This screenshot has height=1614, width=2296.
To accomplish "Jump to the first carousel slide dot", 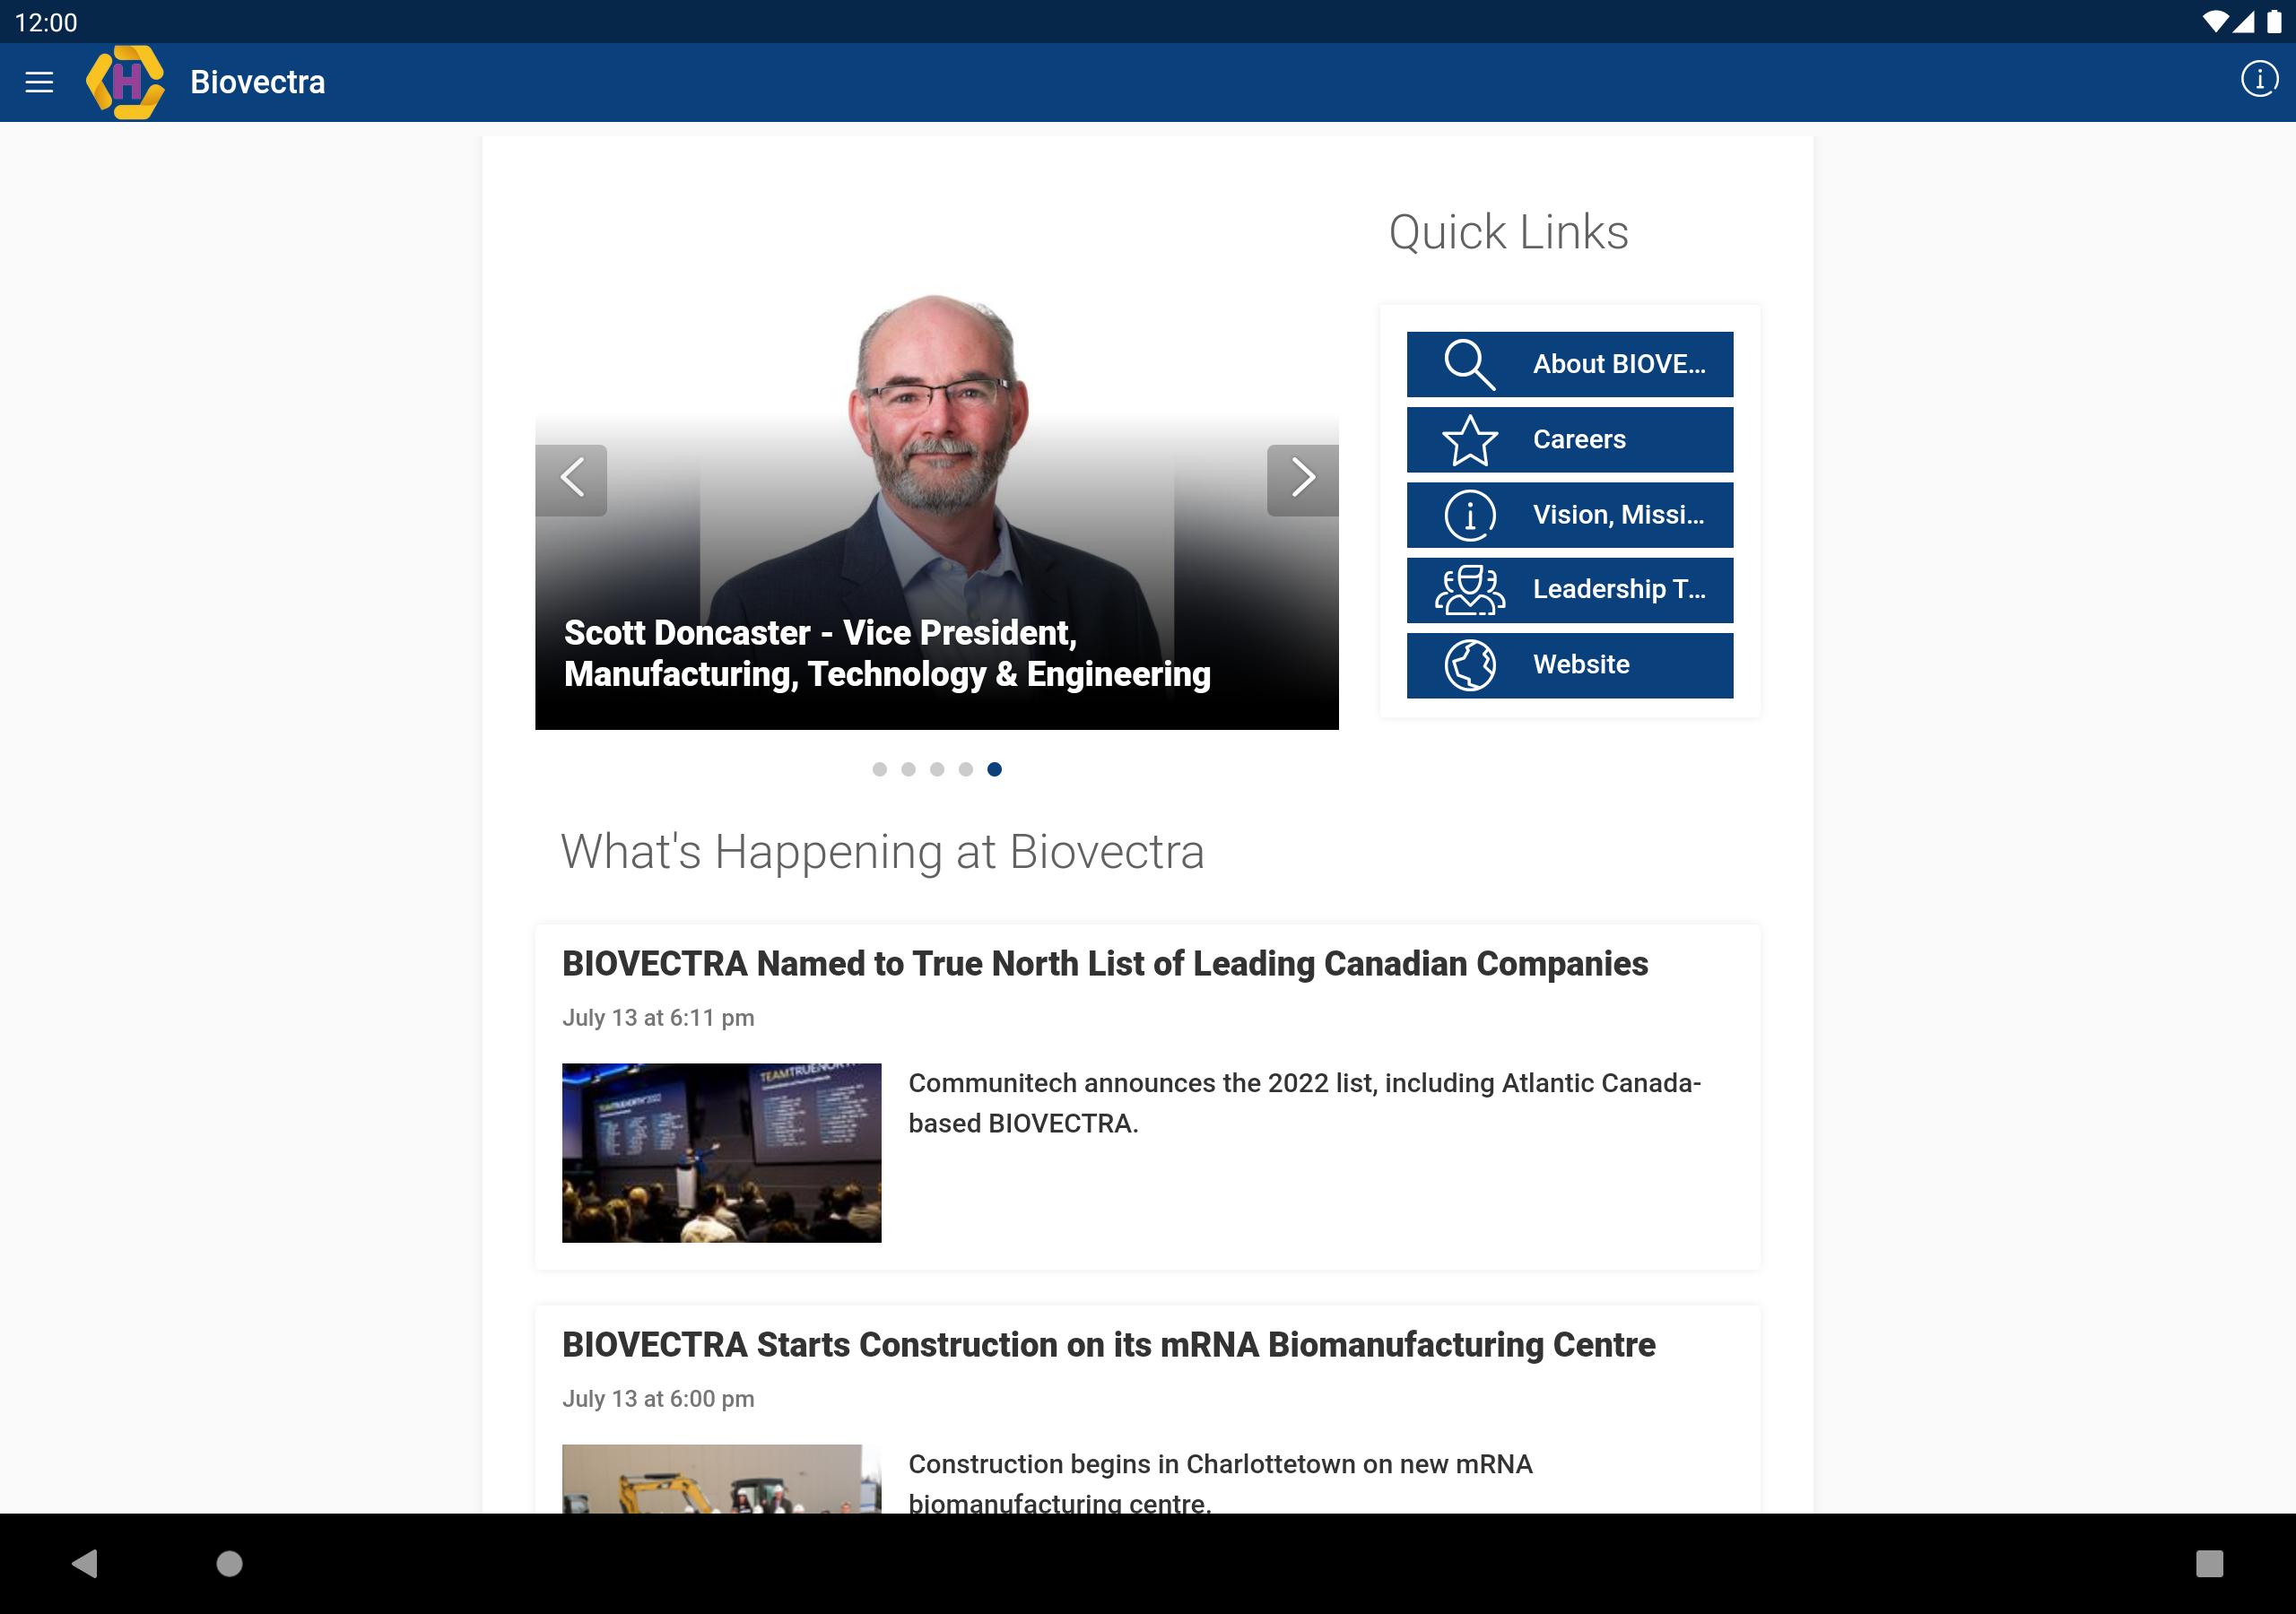I will [879, 769].
